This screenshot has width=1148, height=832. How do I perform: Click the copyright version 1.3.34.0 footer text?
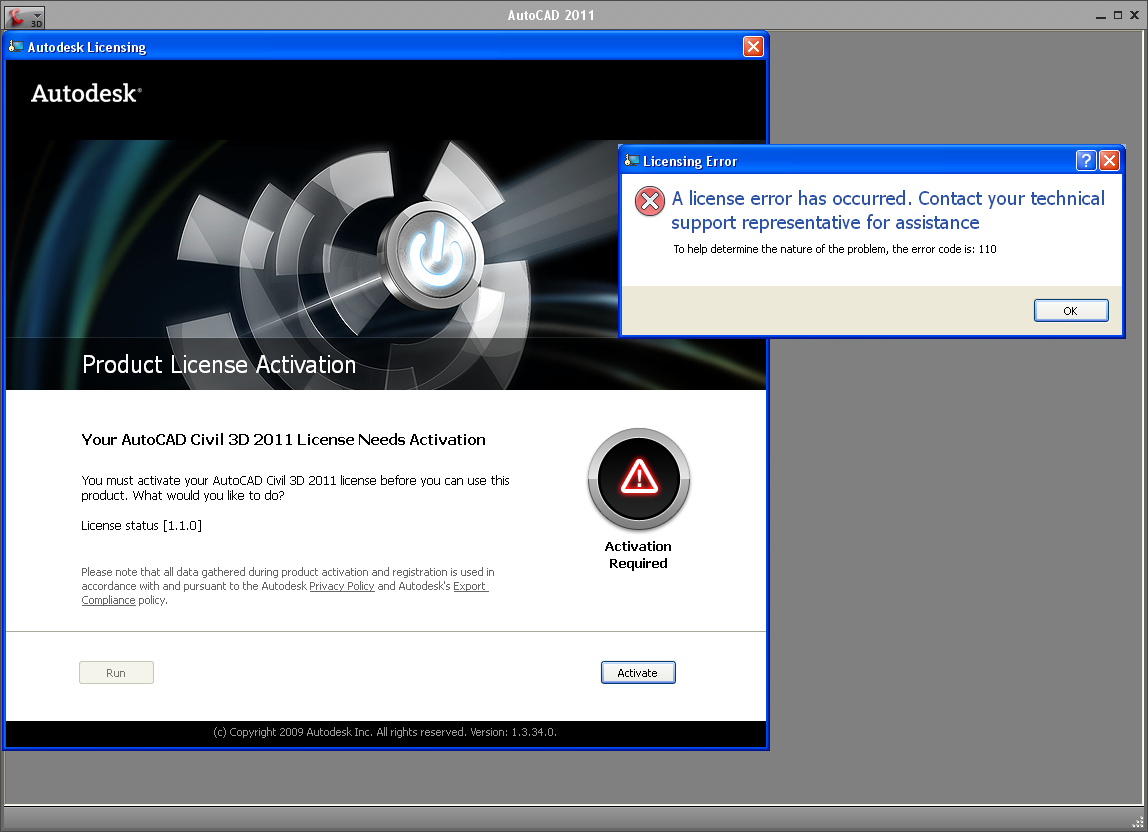pos(385,732)
